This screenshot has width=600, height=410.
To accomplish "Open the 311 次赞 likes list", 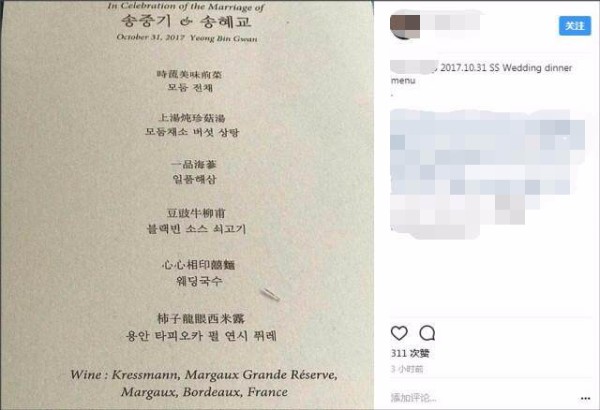I will coord(410,353).
